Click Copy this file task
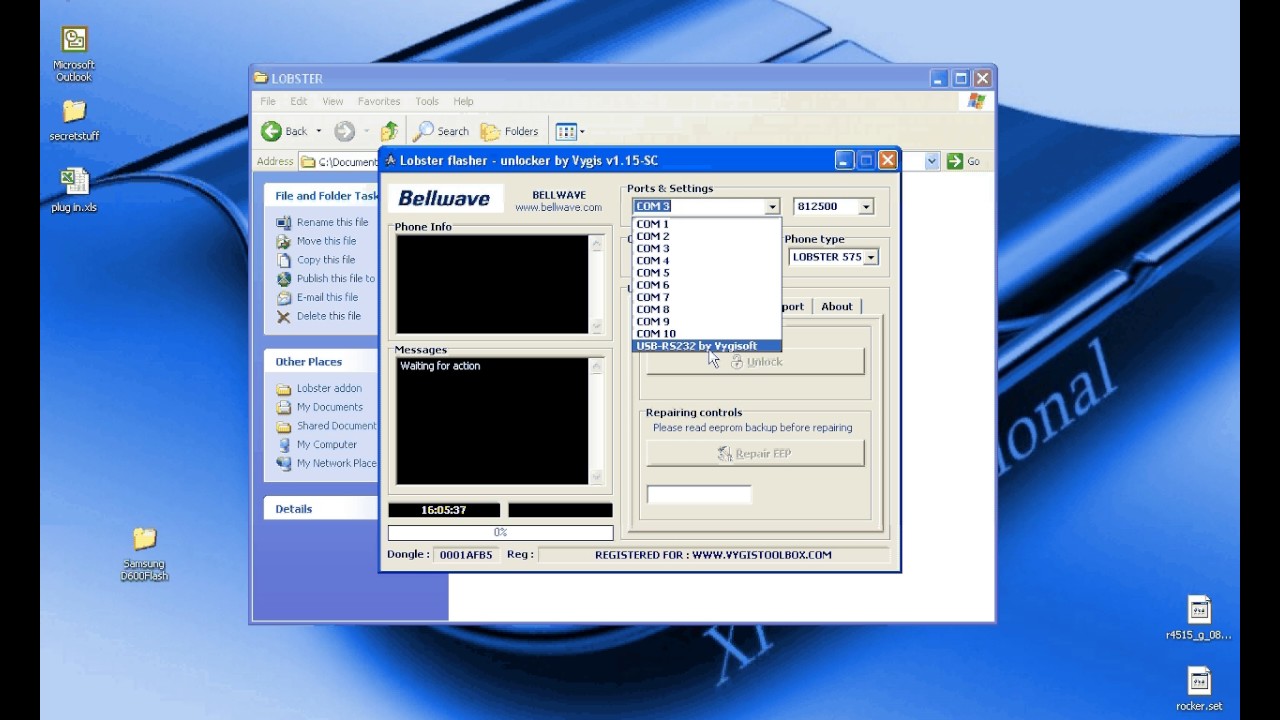 [x=316, y=260]
